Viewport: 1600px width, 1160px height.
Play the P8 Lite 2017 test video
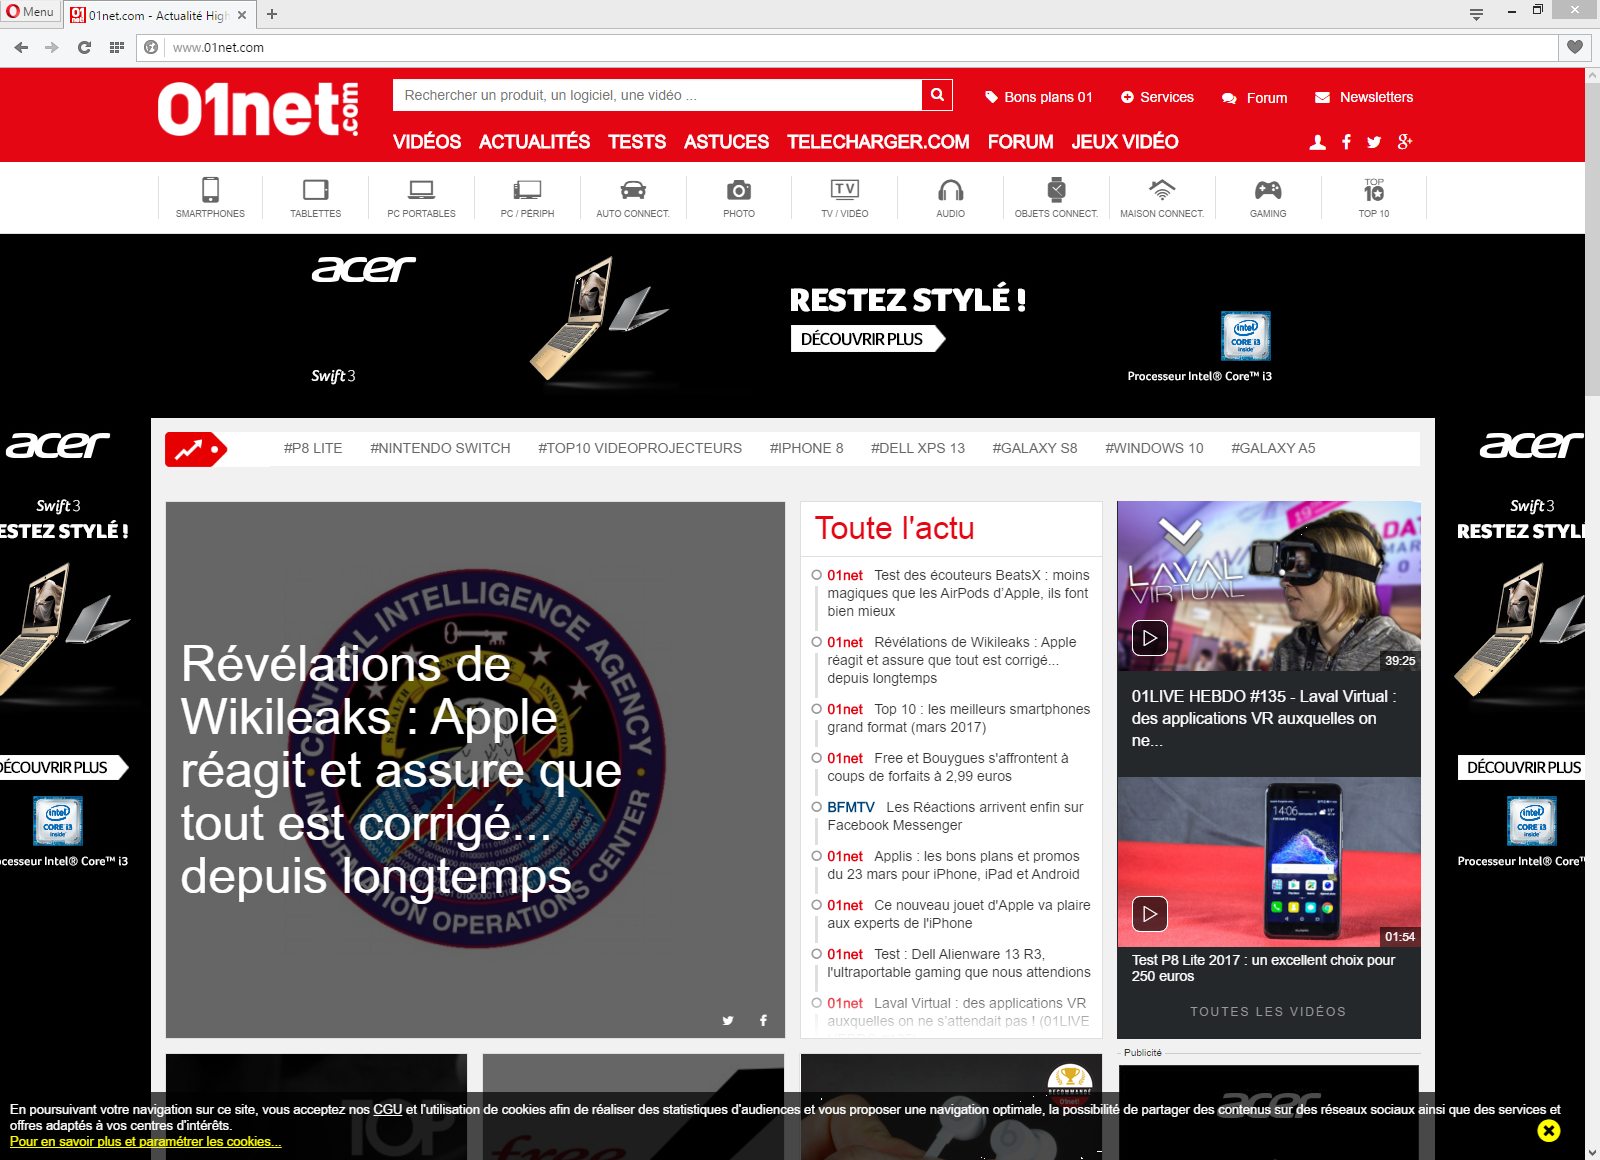coord(1150,914)
